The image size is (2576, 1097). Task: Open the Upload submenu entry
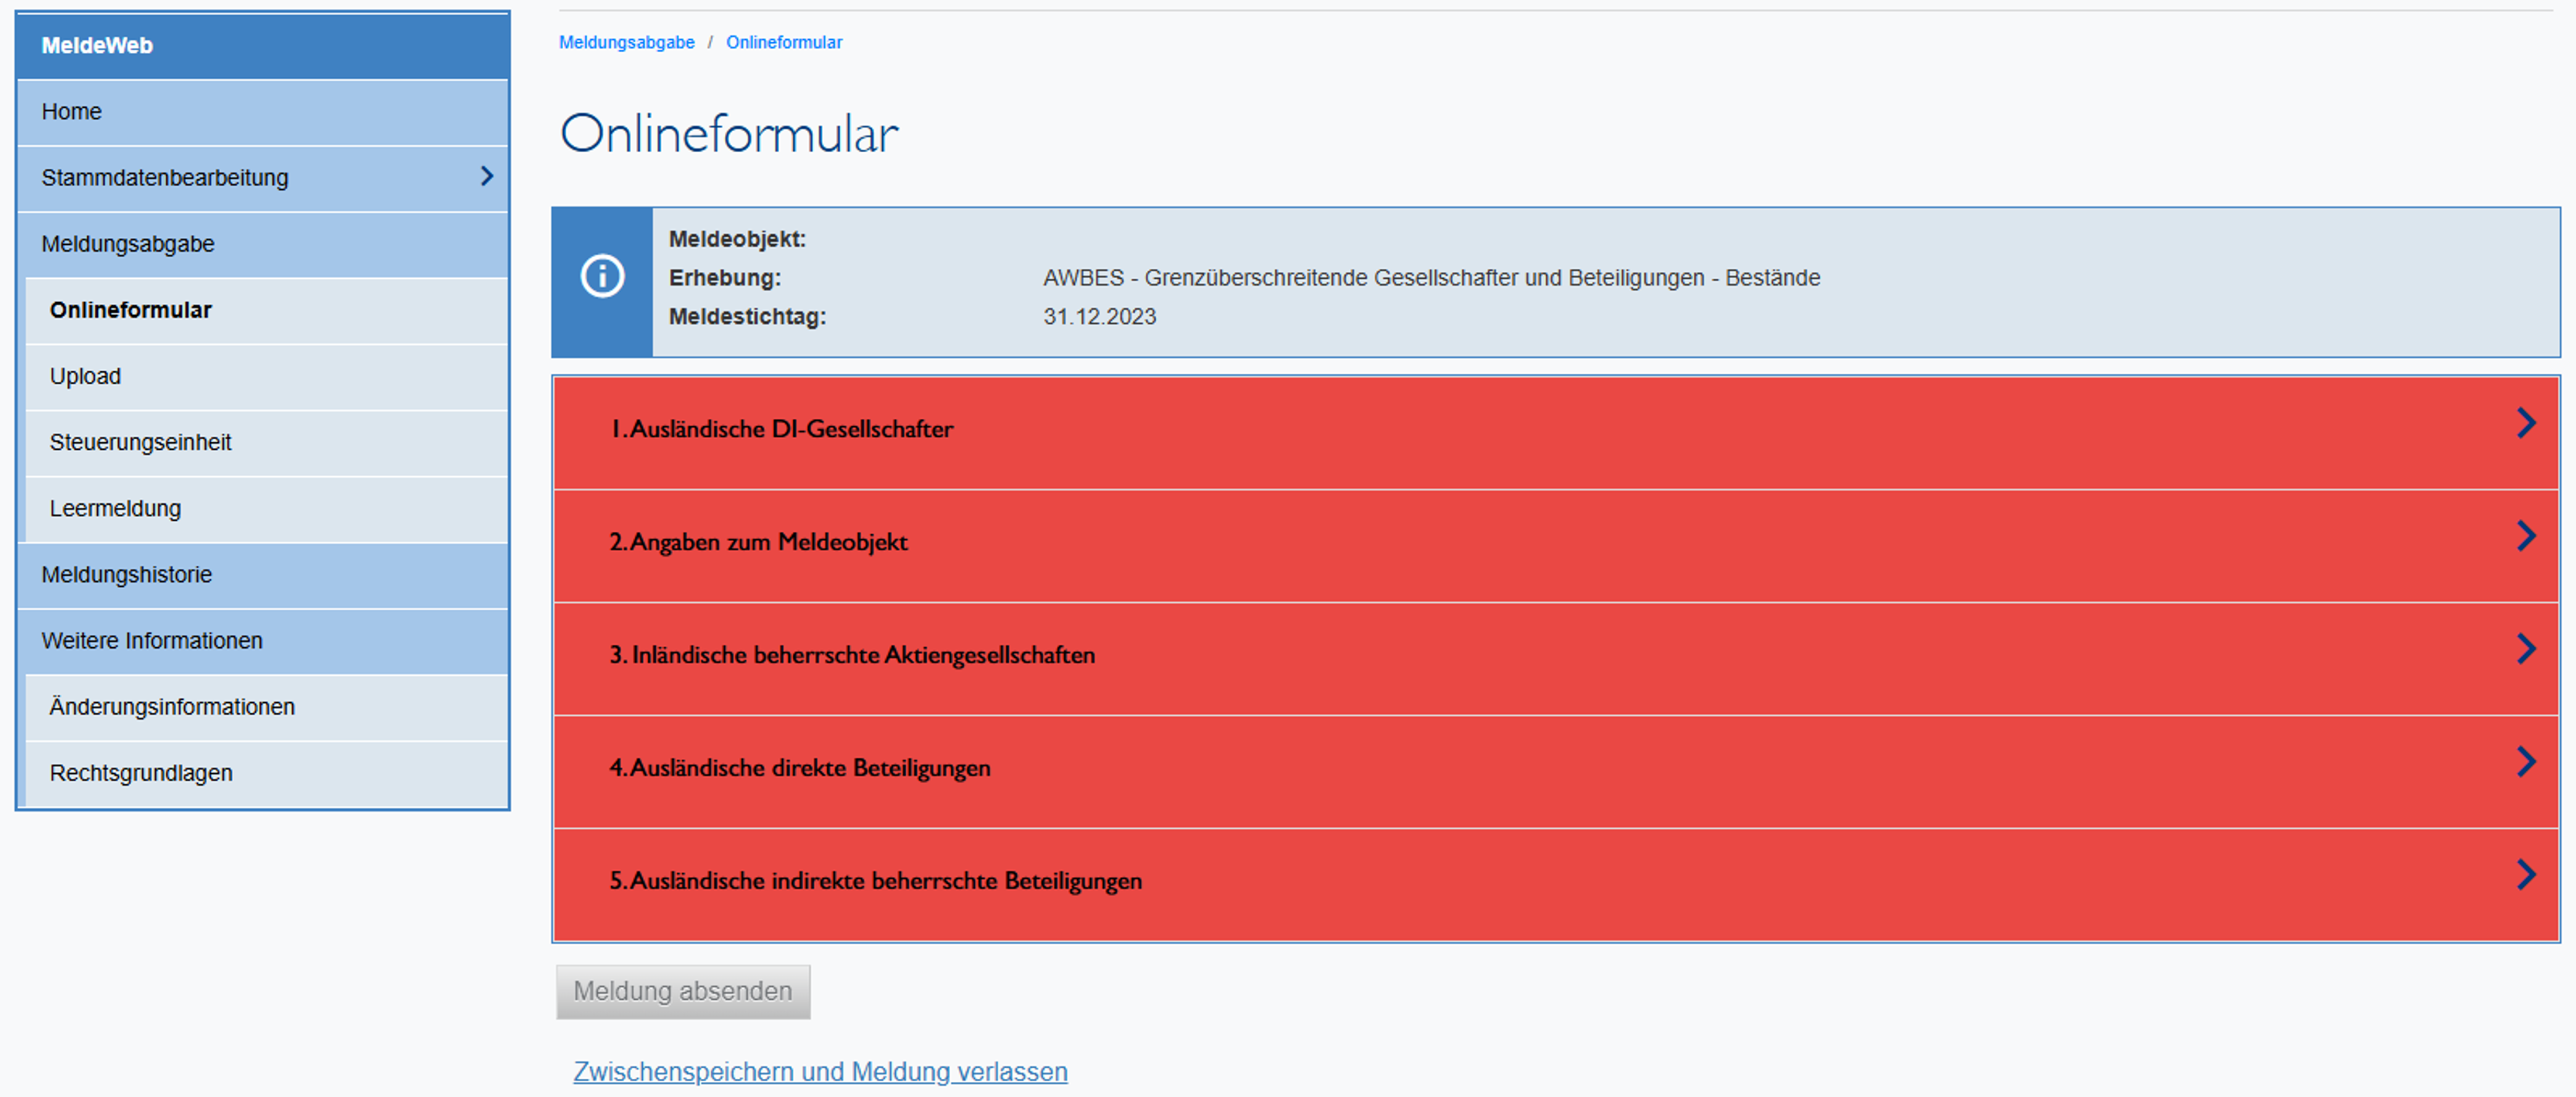point(86,376)
